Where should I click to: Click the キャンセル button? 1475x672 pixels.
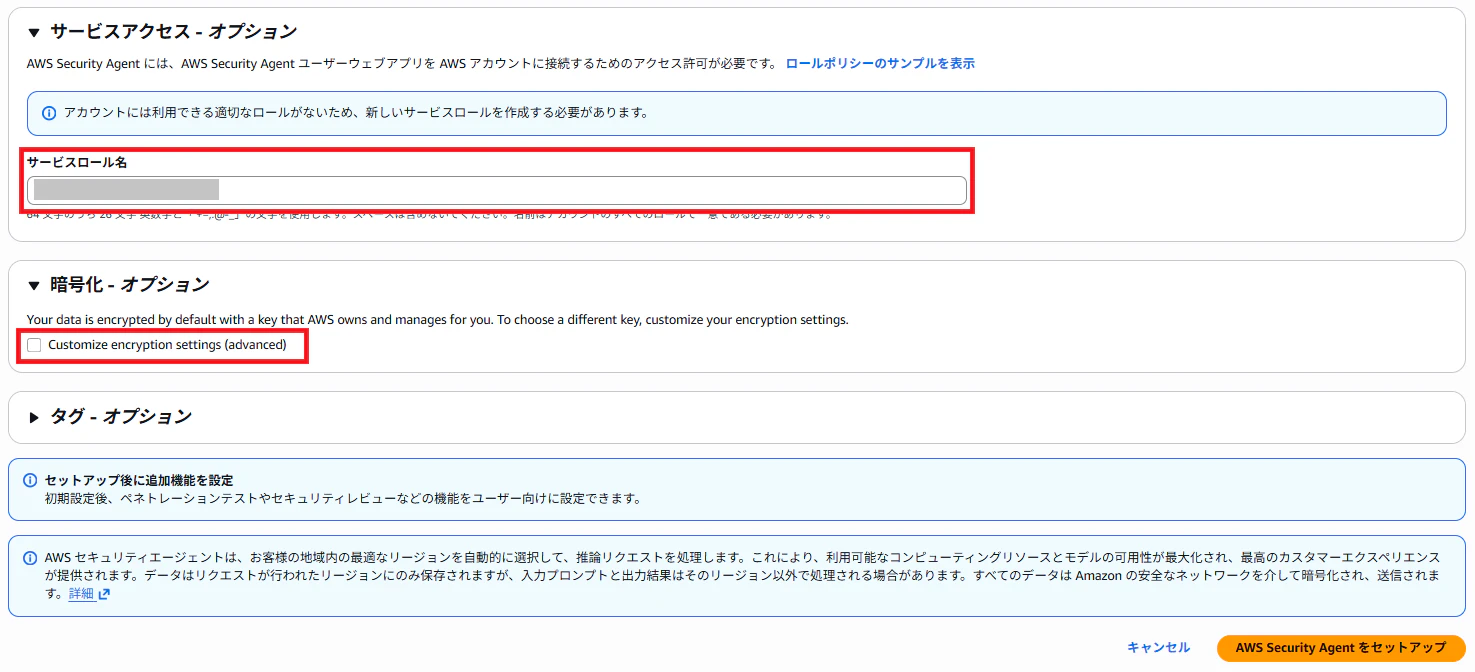pos(1158,648)
